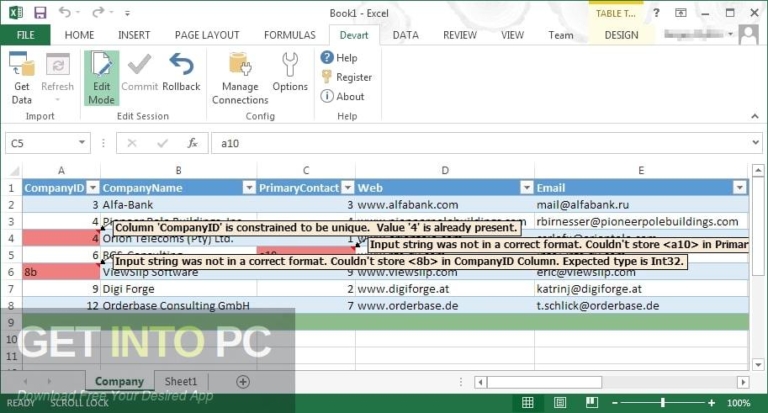Open Manage Connections in Config group
This screenshot has width=768, height=413.
[240, 78]
